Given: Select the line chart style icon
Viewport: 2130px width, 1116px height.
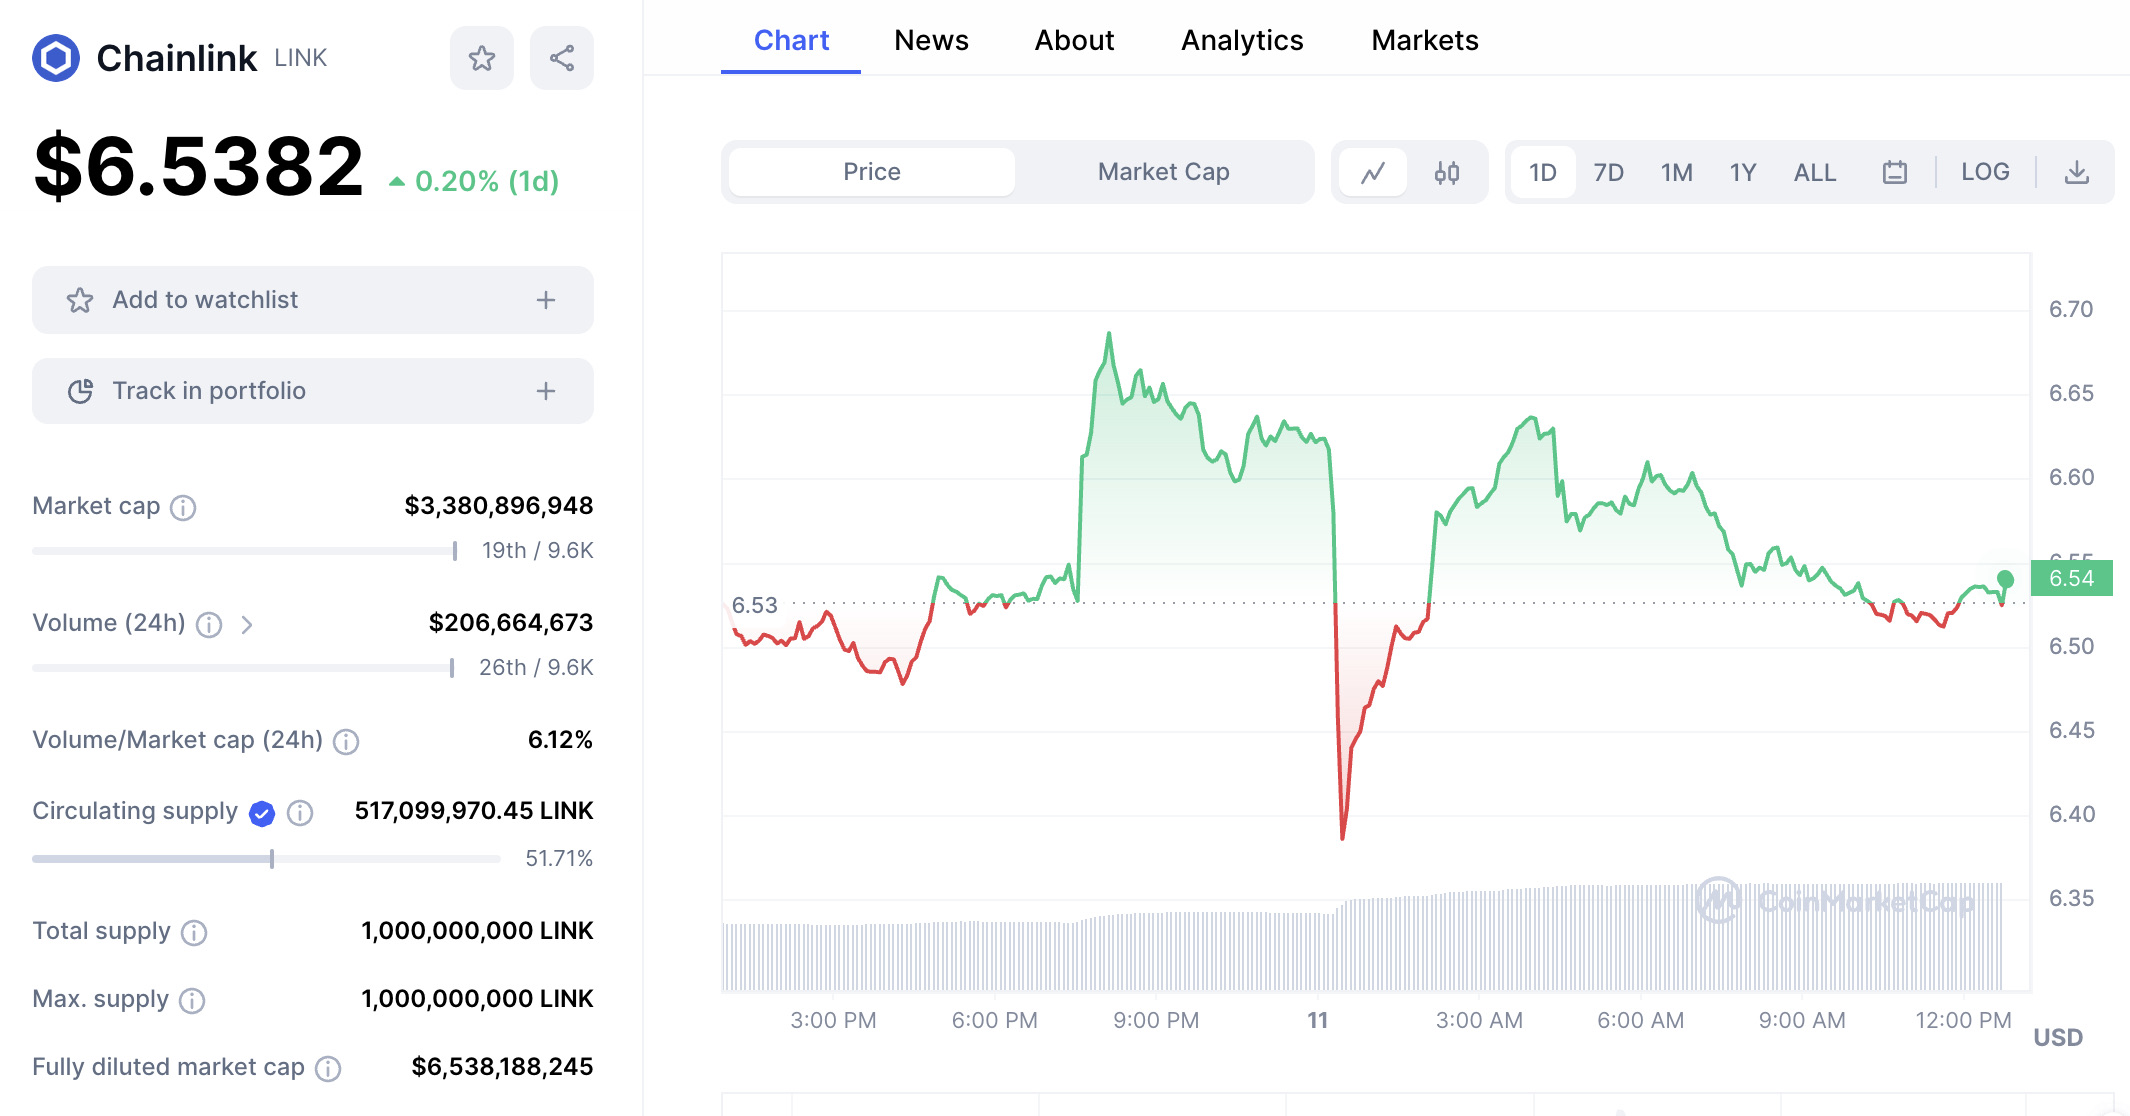Looking at the screenshot, I should tap(1373, 171).
